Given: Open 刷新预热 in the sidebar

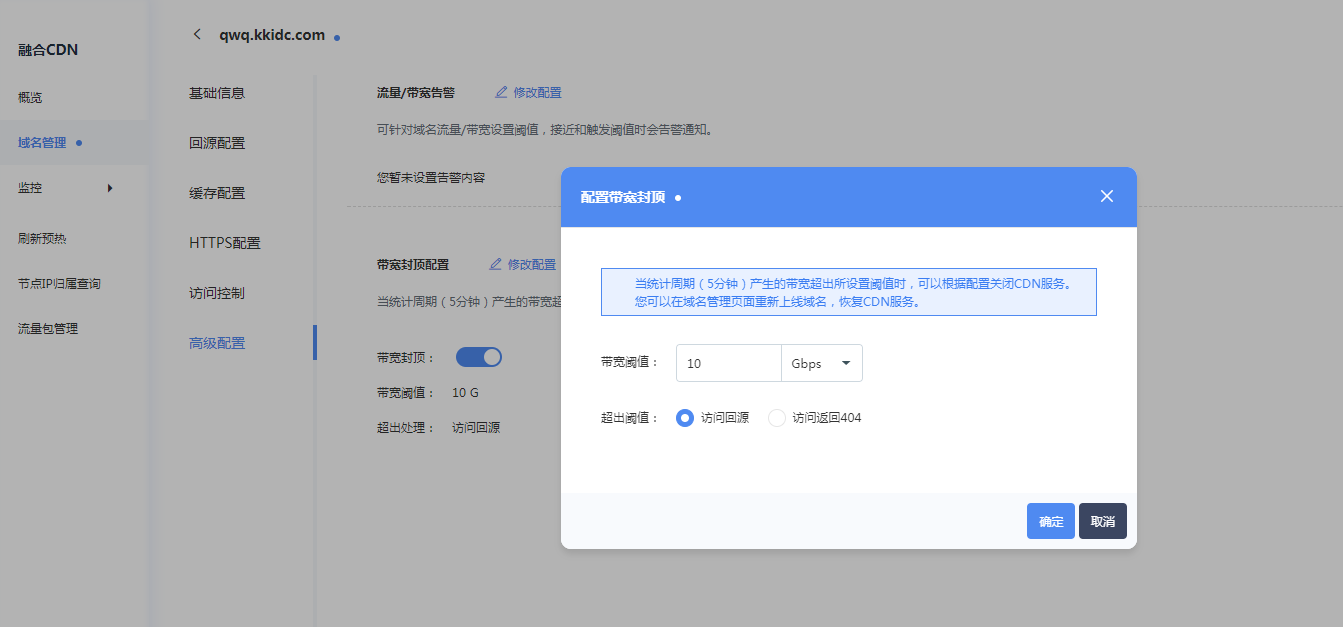Looking at the screenshot, I should pyautogui.click(x=42, y=239).
